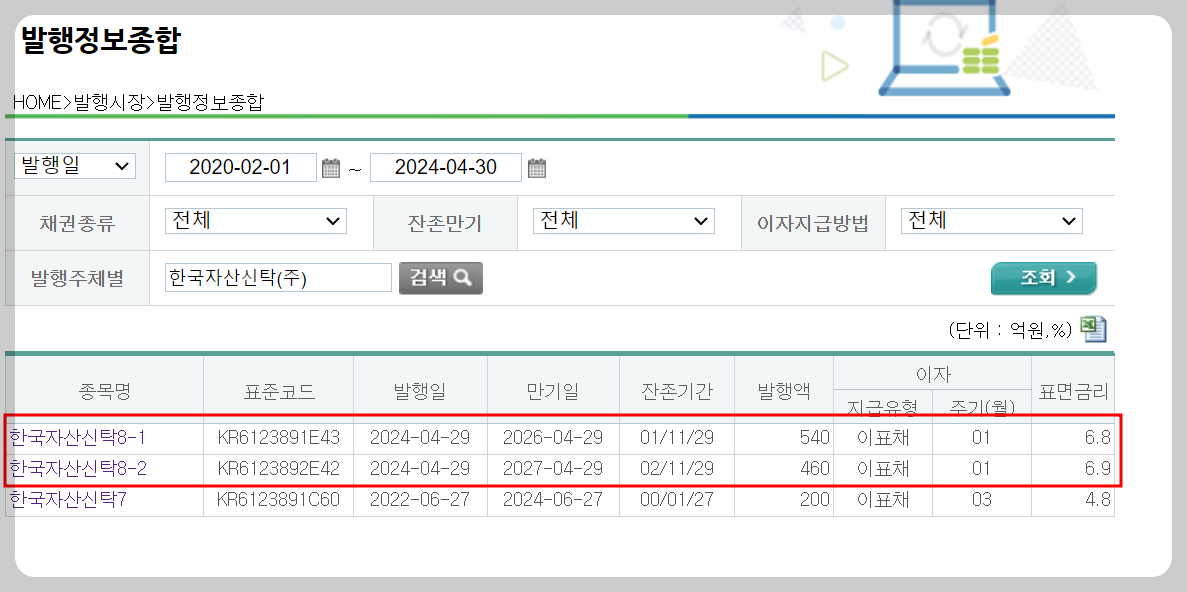Screen dimensions: 1187x592
Task: Click issue amount 540
Action: point(815,438)
